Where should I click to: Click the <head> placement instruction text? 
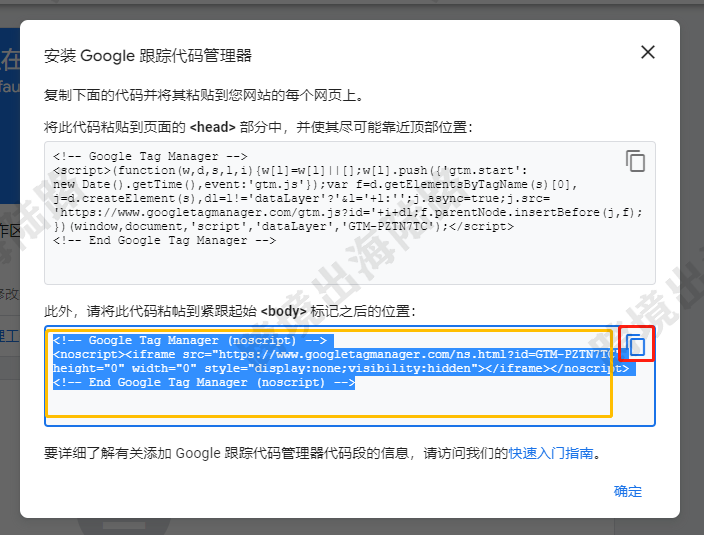(x=258, y=127)
